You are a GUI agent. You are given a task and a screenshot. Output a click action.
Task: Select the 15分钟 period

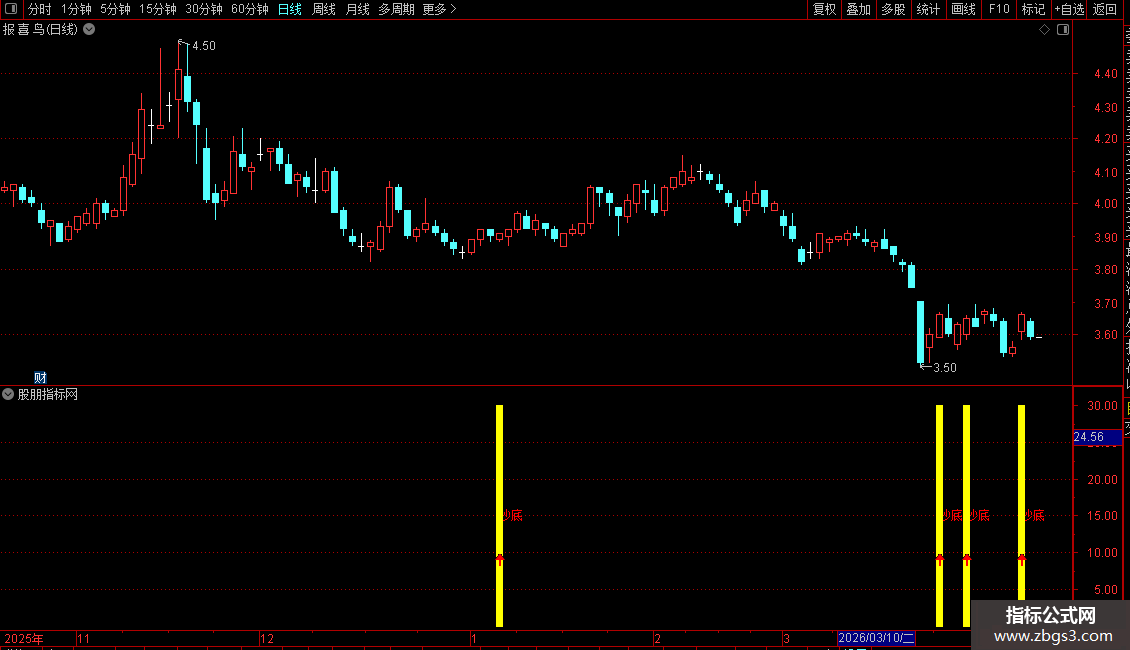coord(158,9)
